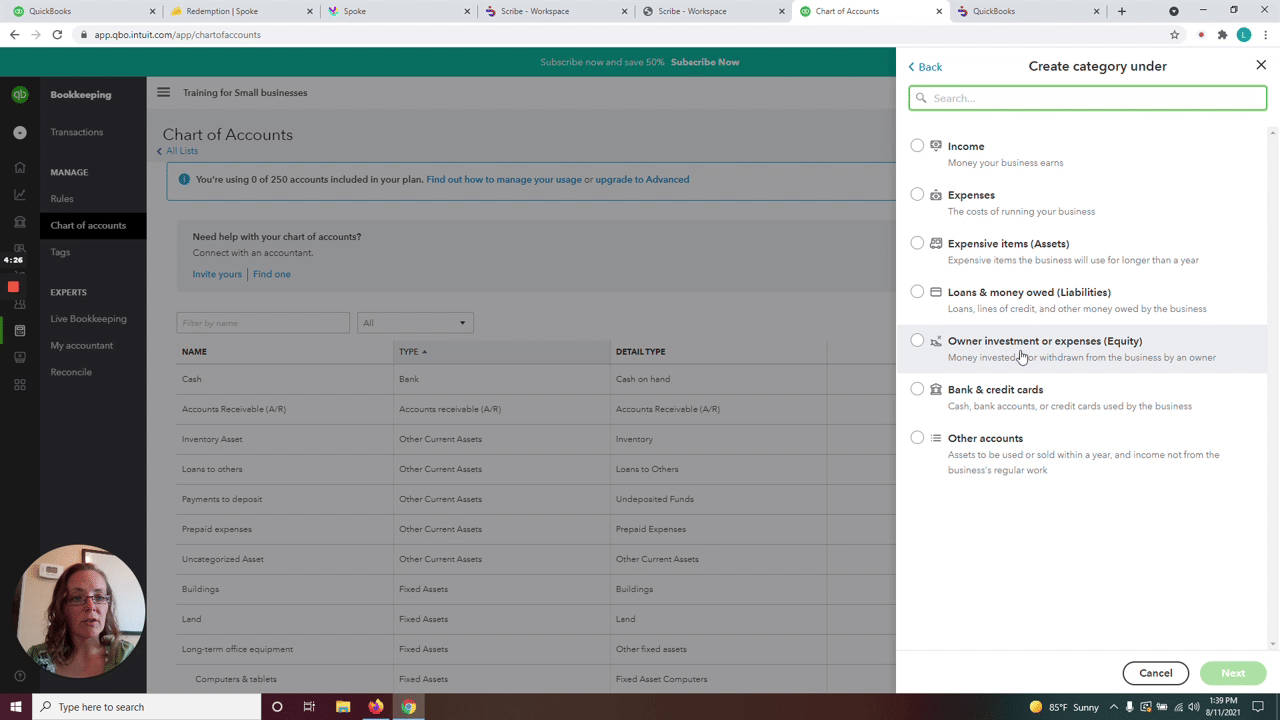This screenshot has height=720, width=1280.
Task: Select Expensive items (Assets) radio option
Action: 917,243
